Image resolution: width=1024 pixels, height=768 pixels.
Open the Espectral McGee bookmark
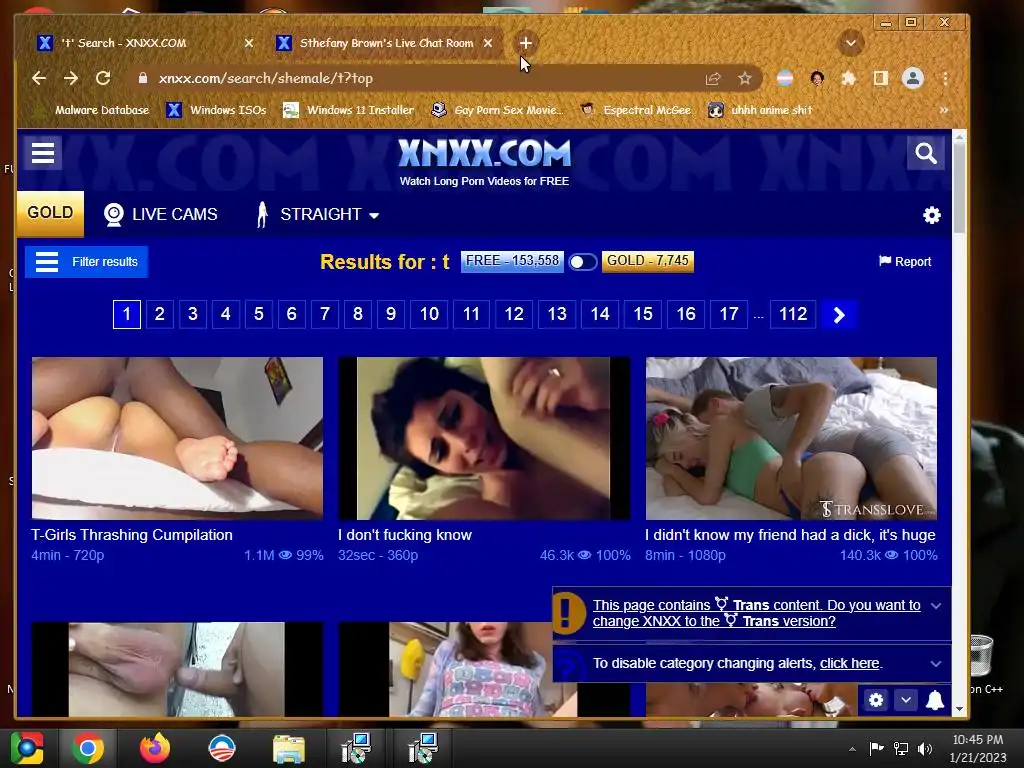point(635,110)
